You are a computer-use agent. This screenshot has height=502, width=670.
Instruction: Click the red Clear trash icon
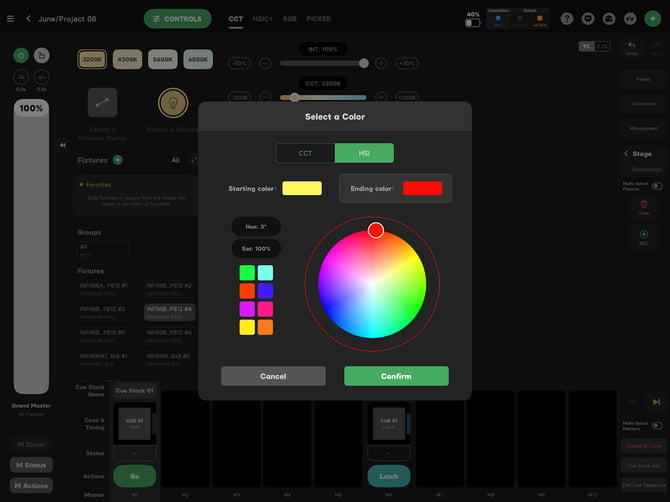pos(644,204)
